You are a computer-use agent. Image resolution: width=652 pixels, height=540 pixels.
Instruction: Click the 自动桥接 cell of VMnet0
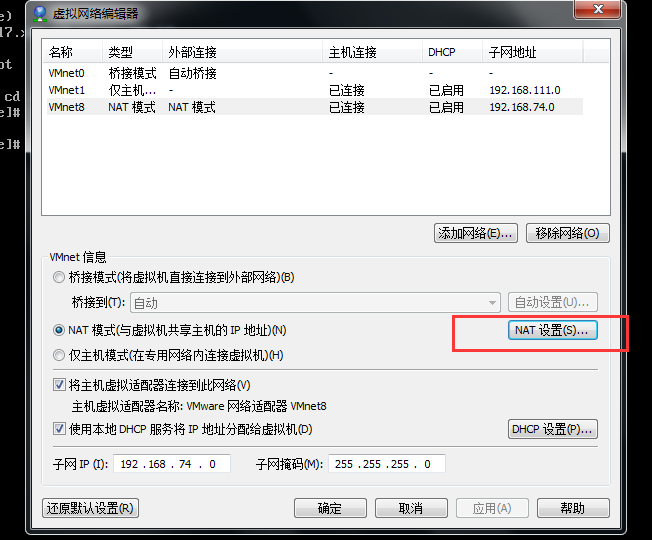[x=193, y=74]
